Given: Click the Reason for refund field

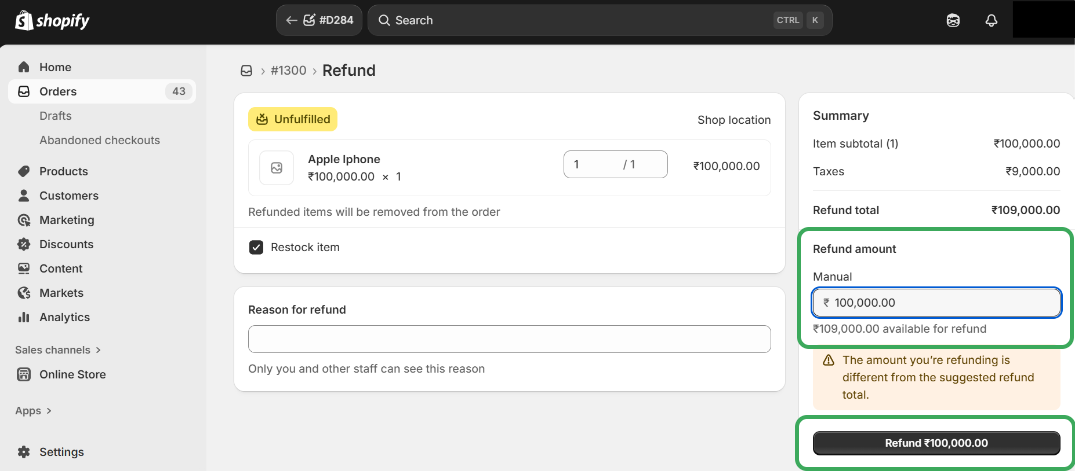Looking at the screenshot, I should coord(509,339).
